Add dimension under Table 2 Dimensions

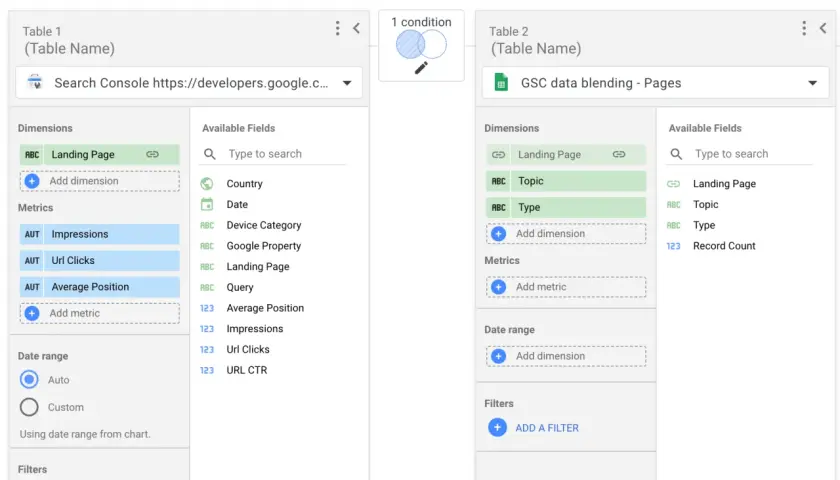pos(566,234)
